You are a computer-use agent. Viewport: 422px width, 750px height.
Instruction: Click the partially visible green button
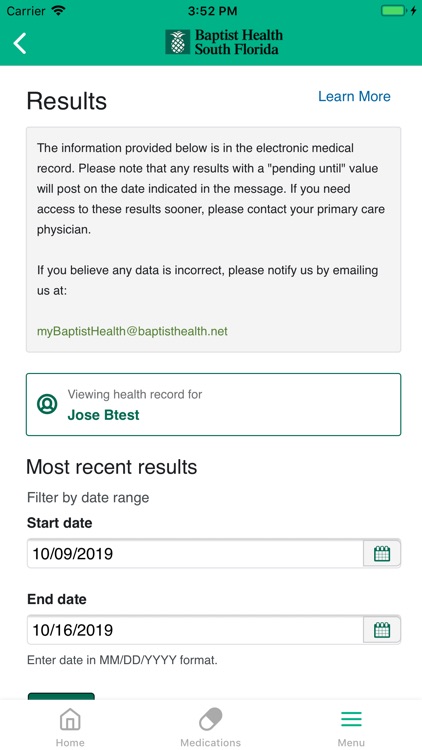[x=61, y=696]
